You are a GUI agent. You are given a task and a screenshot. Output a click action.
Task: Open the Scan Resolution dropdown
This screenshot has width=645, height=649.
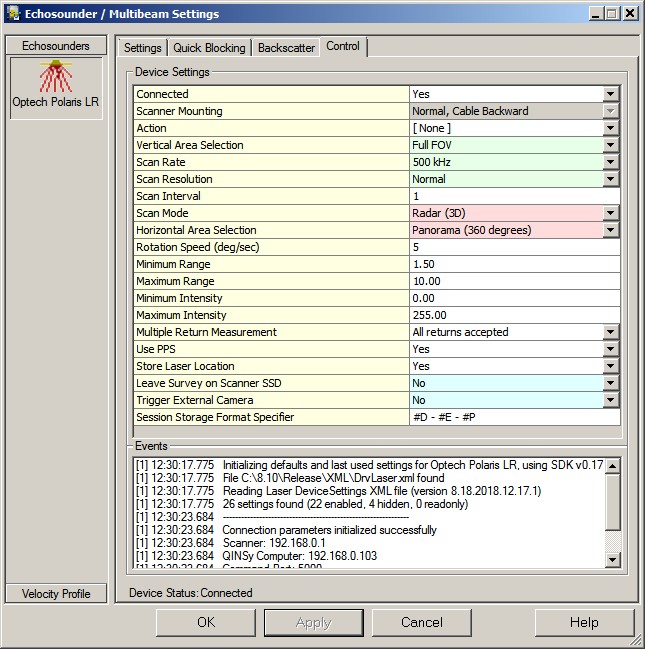610,179
